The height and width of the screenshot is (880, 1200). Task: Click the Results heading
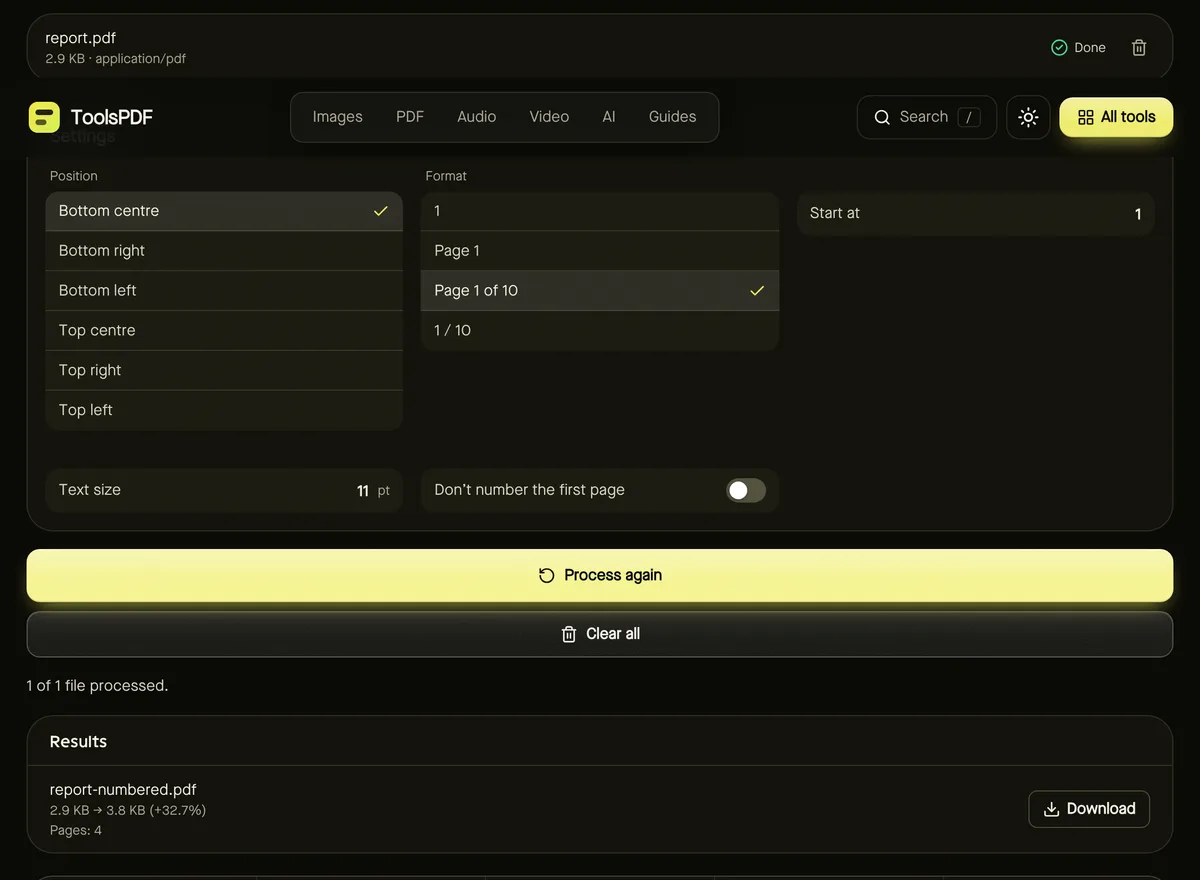point(78,742)
